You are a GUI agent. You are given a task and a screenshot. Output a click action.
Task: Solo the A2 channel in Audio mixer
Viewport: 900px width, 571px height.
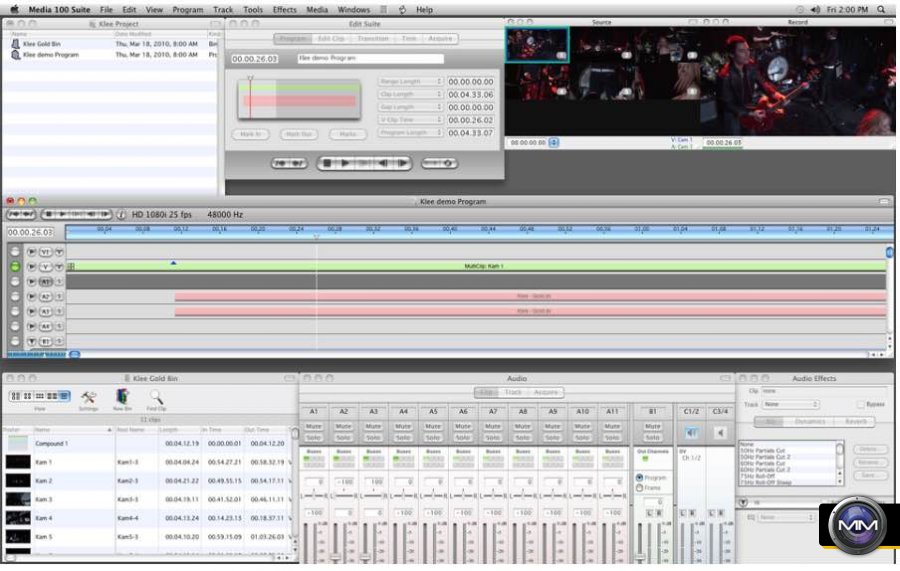tap(343, 437)
